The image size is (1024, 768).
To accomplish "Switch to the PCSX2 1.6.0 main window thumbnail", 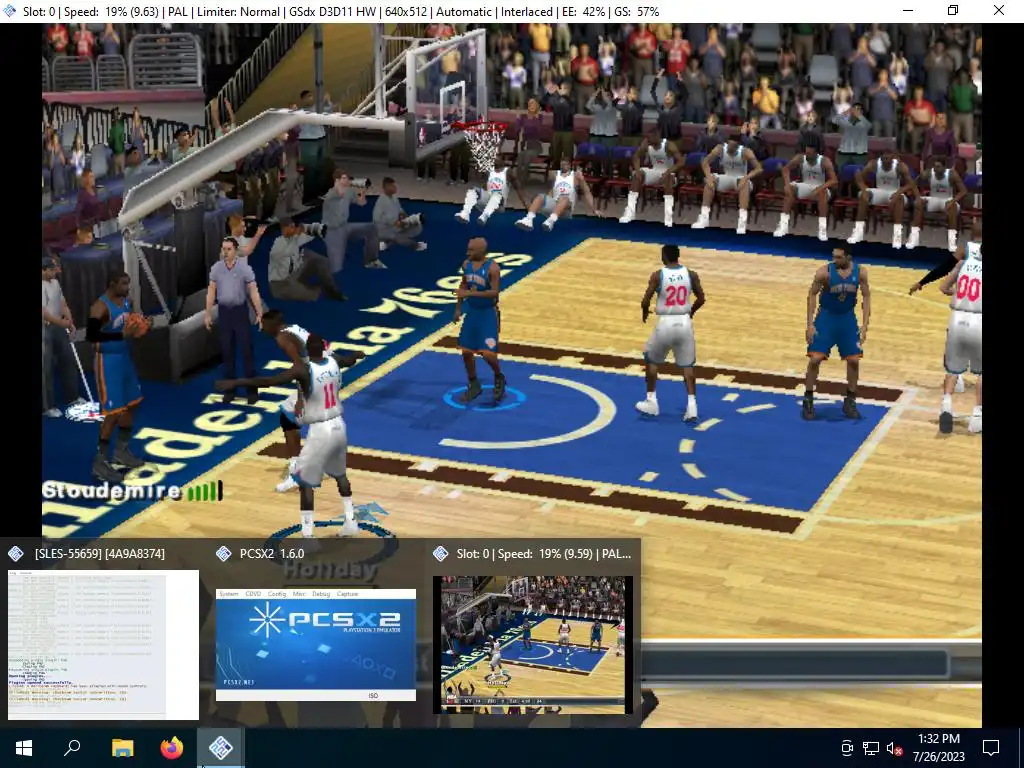I will pos(316,645).
